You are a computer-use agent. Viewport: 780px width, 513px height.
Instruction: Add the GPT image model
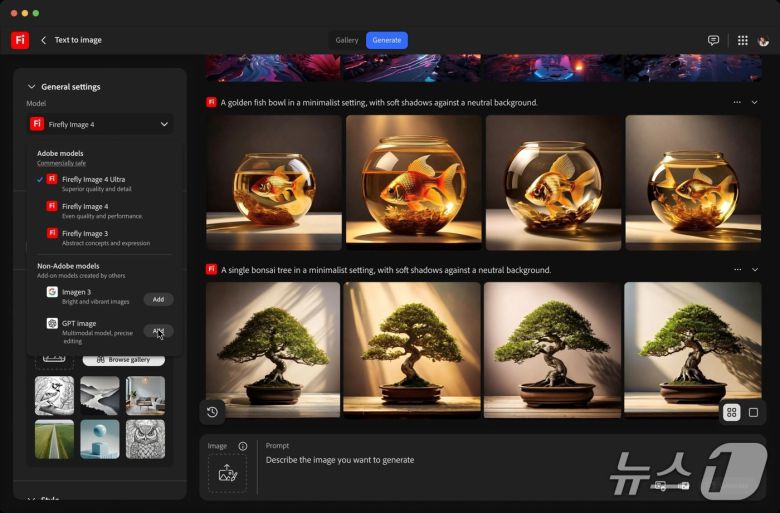(x=158, y=331)
